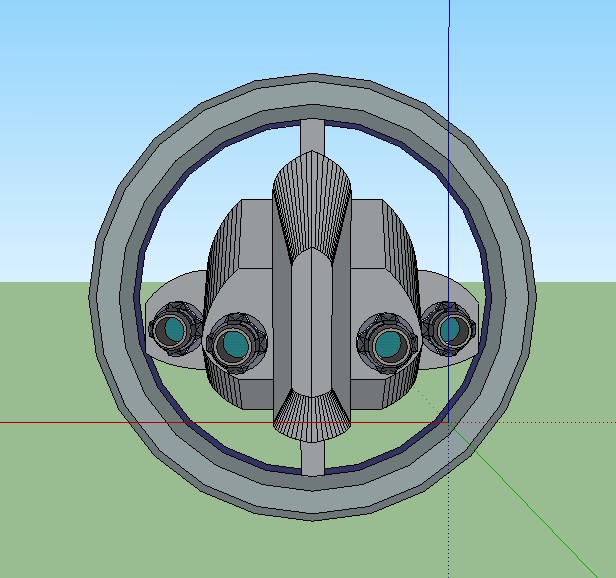Select the inner-right teal engine lens
The height and width of the screenshot is (578, 616).
[x=388, y=345]
